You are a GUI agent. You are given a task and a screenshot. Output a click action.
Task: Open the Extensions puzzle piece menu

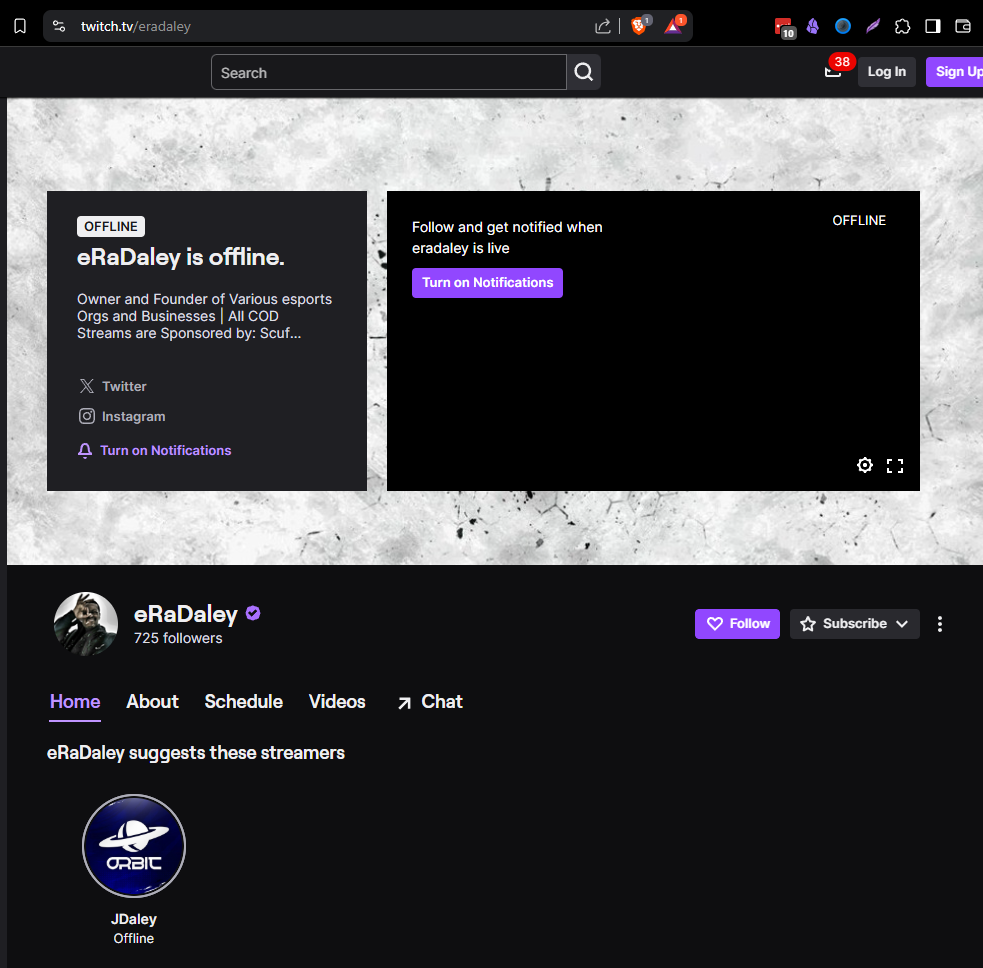(903, 26)
